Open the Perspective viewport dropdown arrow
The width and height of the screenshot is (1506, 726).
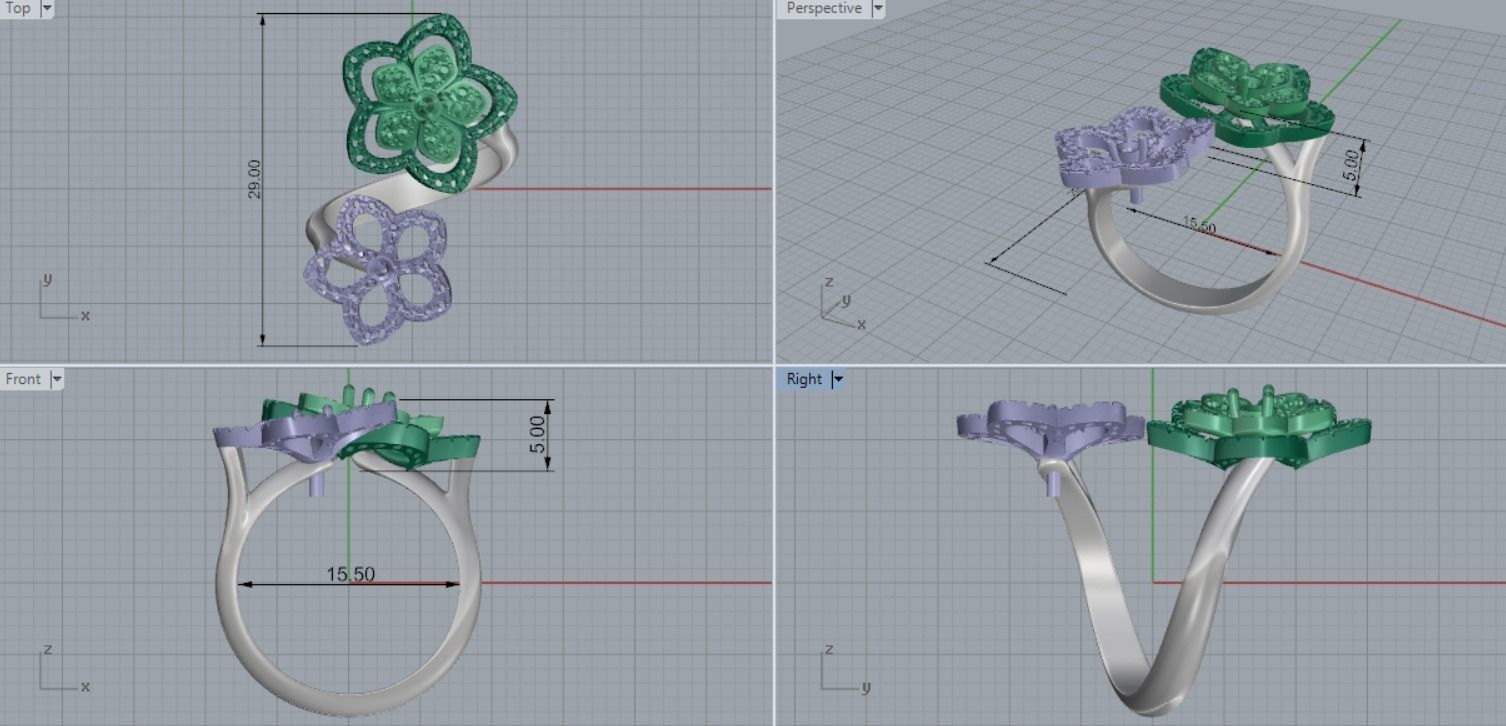point(878,8)
